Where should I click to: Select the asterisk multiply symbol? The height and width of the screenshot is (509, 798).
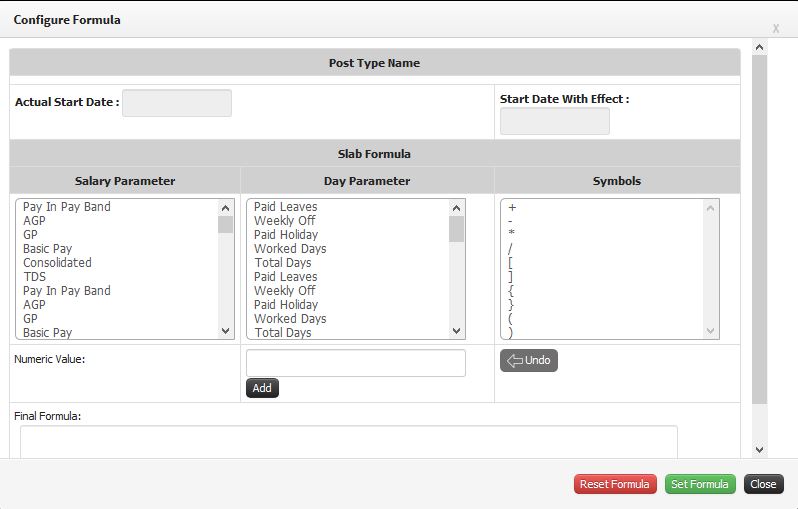tap(511, 233)
